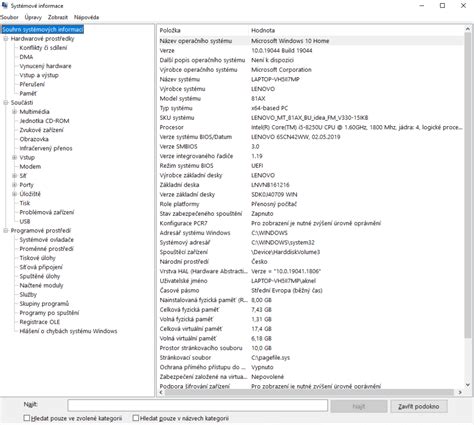This screenshot has height=425, width=474.
Task: Click the Najít text input field
Action: (x=198, y=406)
